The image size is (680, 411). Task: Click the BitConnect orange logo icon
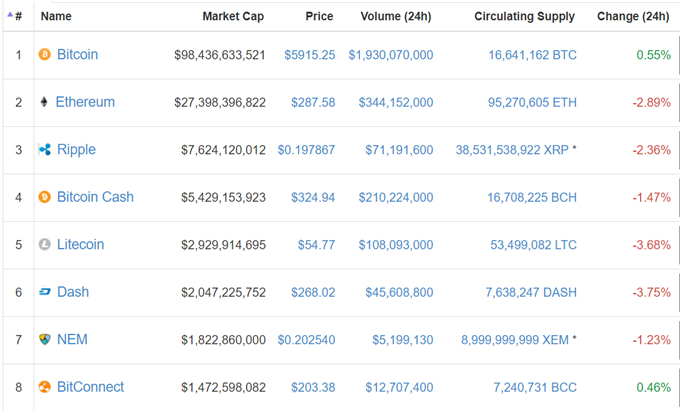[45, 387]
